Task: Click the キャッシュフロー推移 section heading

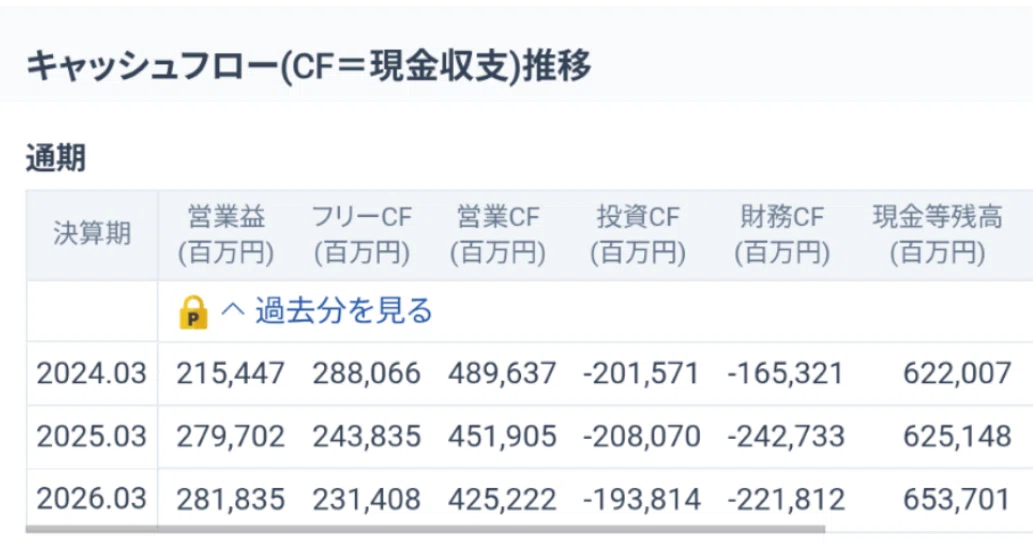Action: pyautogui.click(x=308, y=66)
